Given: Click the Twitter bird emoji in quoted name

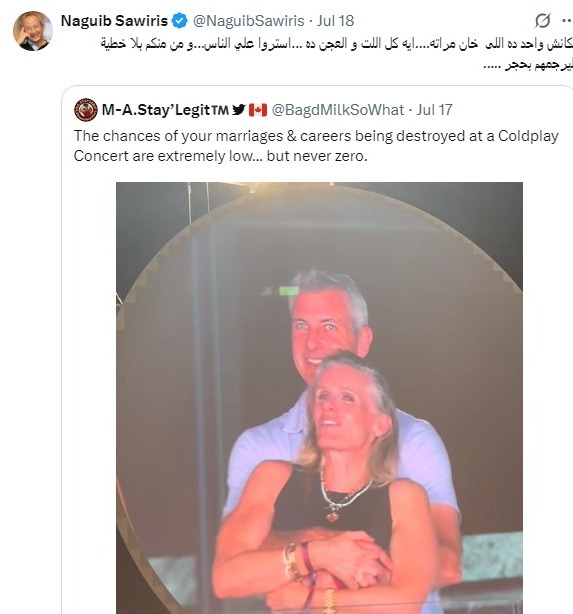Looking at the screenshot, I should (x=238, y=110).
